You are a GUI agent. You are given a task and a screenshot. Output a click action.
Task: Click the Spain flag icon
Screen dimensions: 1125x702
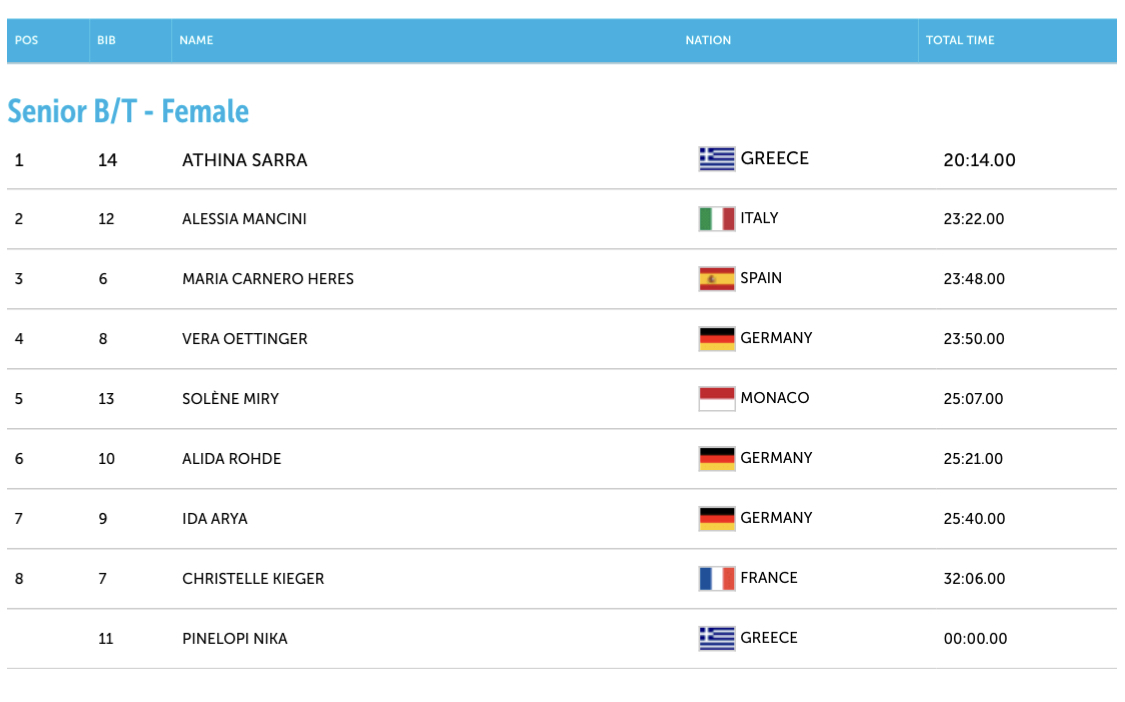[x=716, y=279]
